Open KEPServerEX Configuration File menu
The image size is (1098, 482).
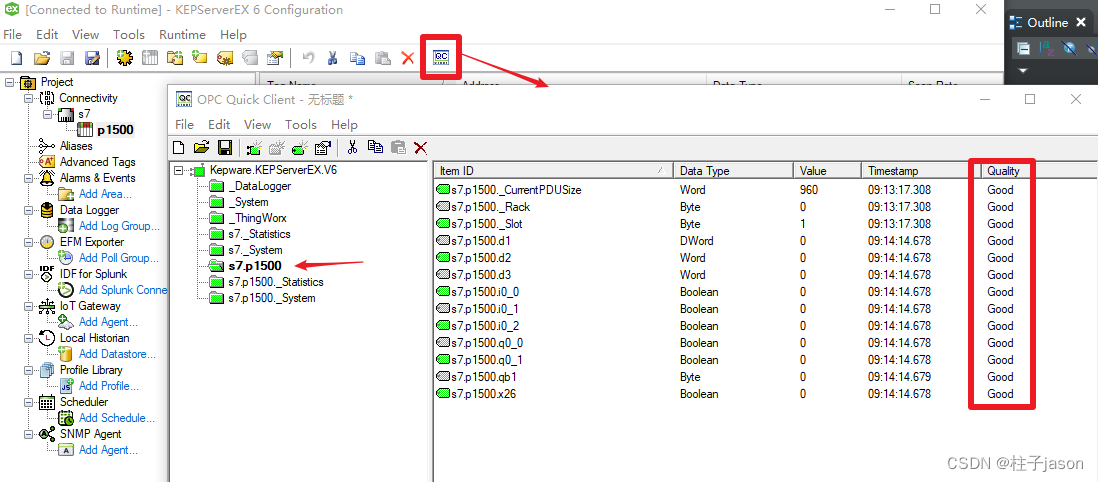[13, 34]
